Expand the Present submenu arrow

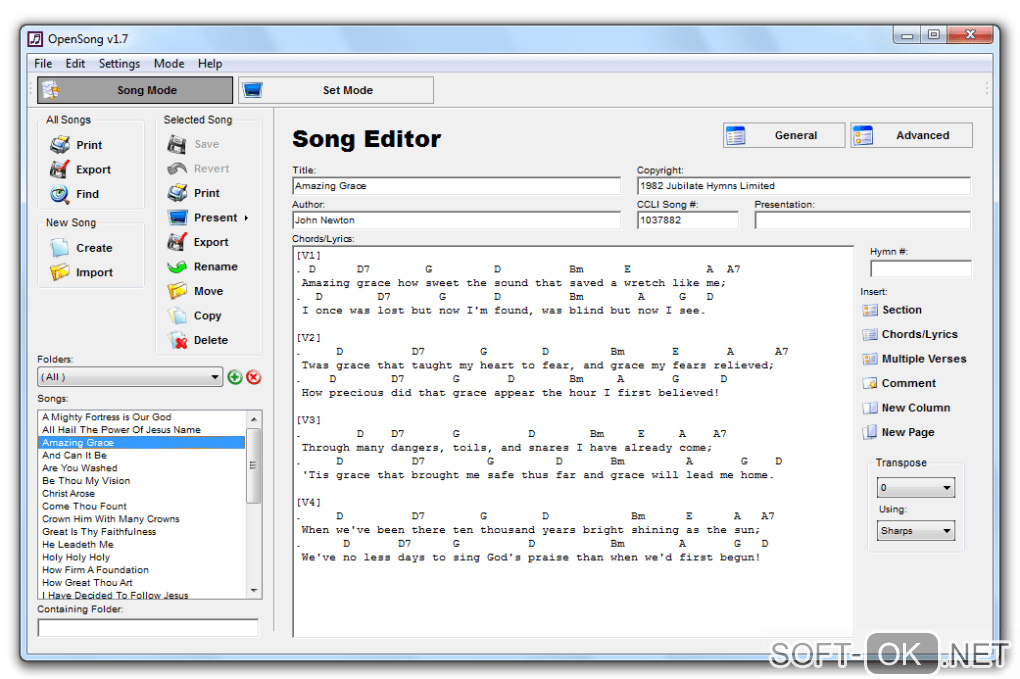pyautogui.click(x=247, y=218)
